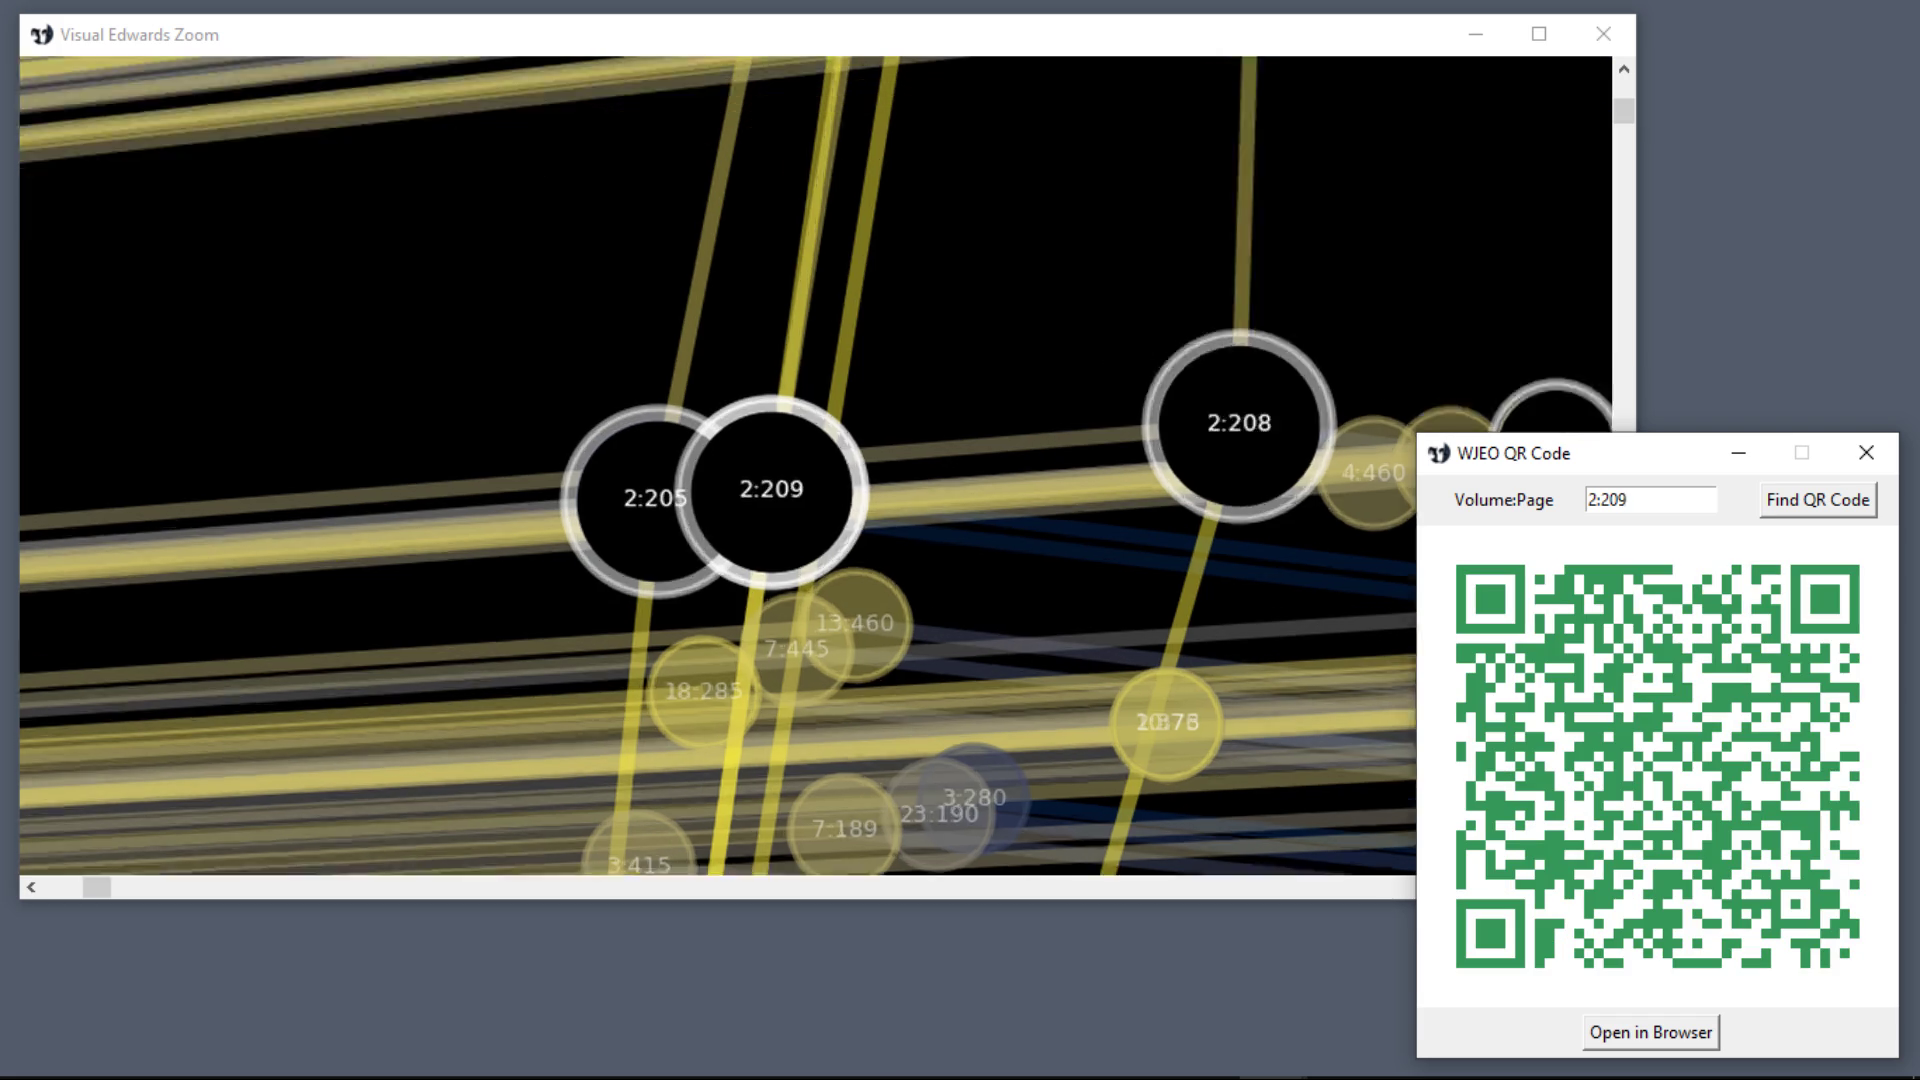Image resolution: width=1920 pixels, height=1080 pixels.
Task: Select the 2:208 node circle
Action: pyautogui.click(x=1238, y=424)
